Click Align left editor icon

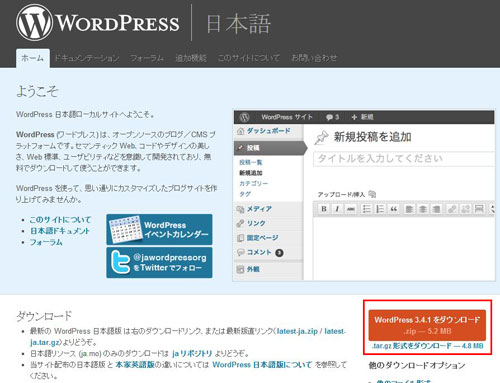(x=409, y=209)
